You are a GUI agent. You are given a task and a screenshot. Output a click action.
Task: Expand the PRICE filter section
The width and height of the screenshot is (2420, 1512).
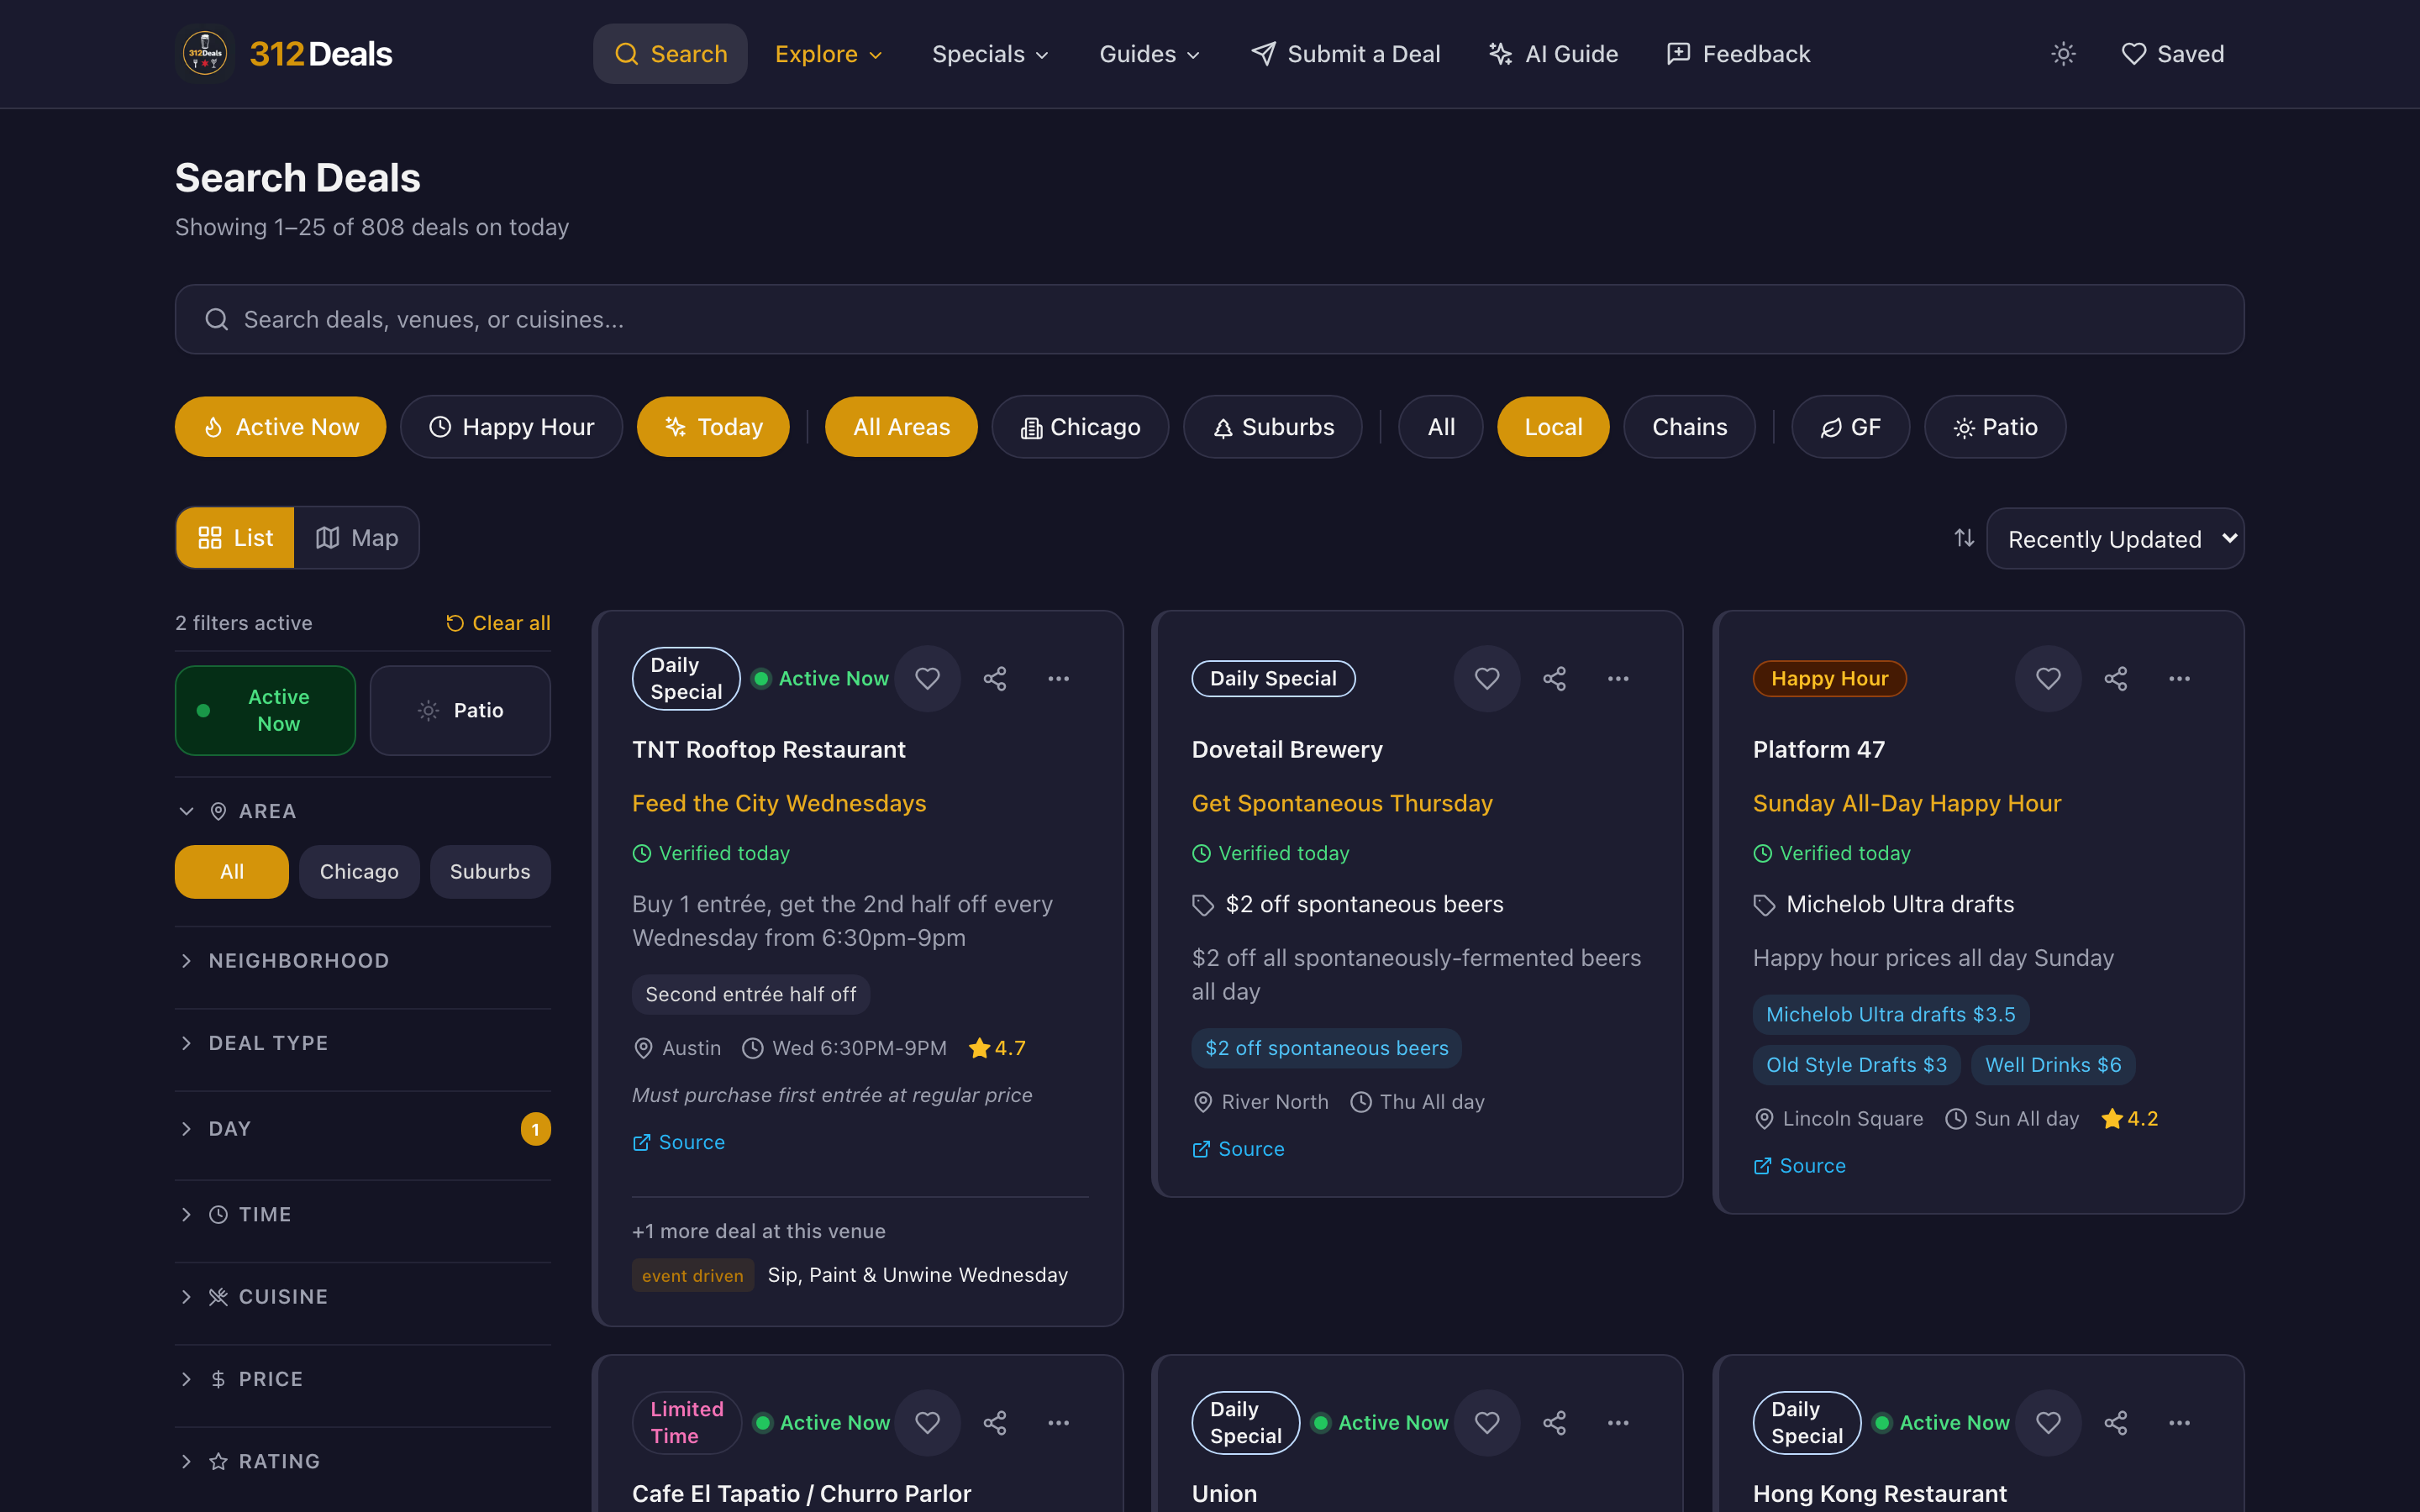(363, 1379)
